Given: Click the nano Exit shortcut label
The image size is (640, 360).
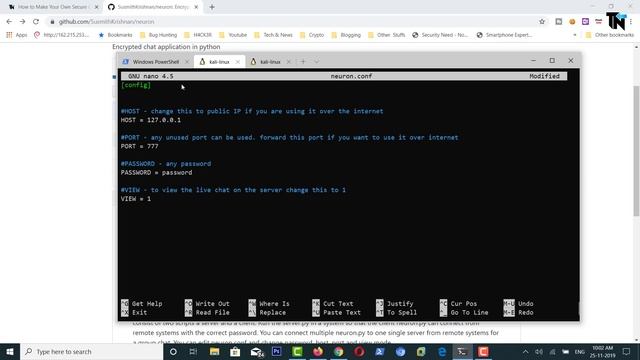Looking at the screenshot, I should 139,313.
